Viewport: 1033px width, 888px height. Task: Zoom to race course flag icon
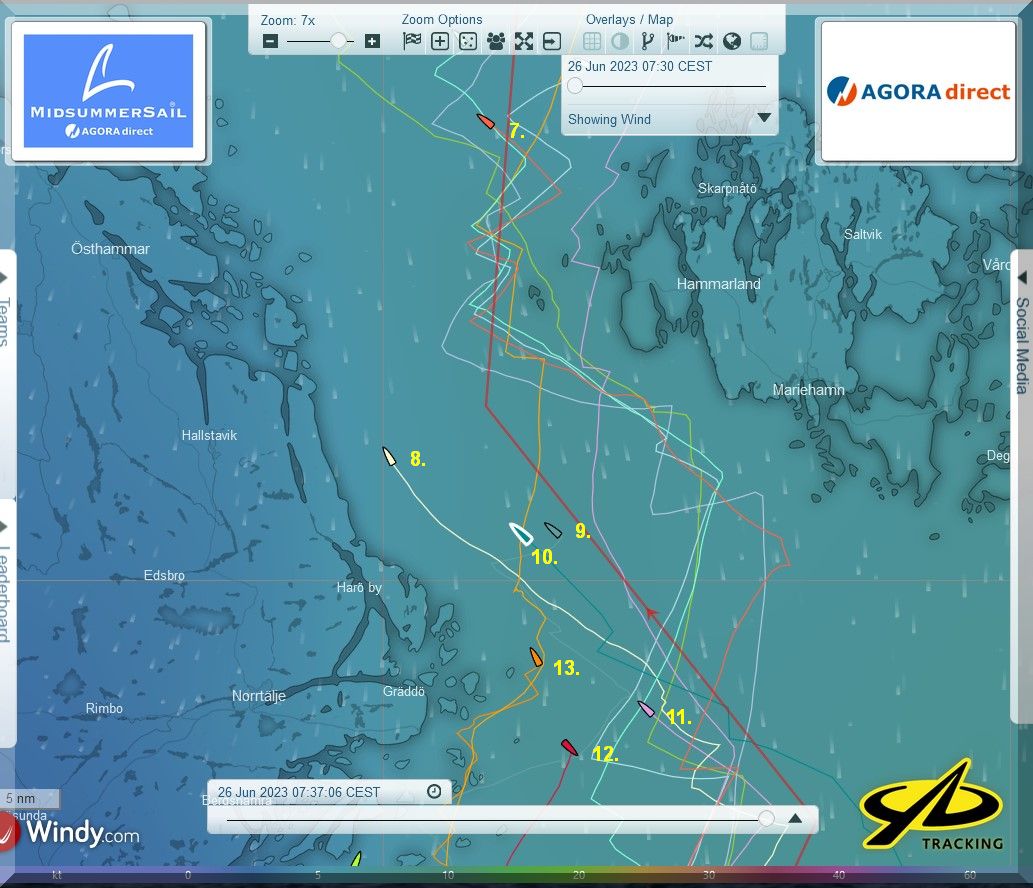click(412, 41)
